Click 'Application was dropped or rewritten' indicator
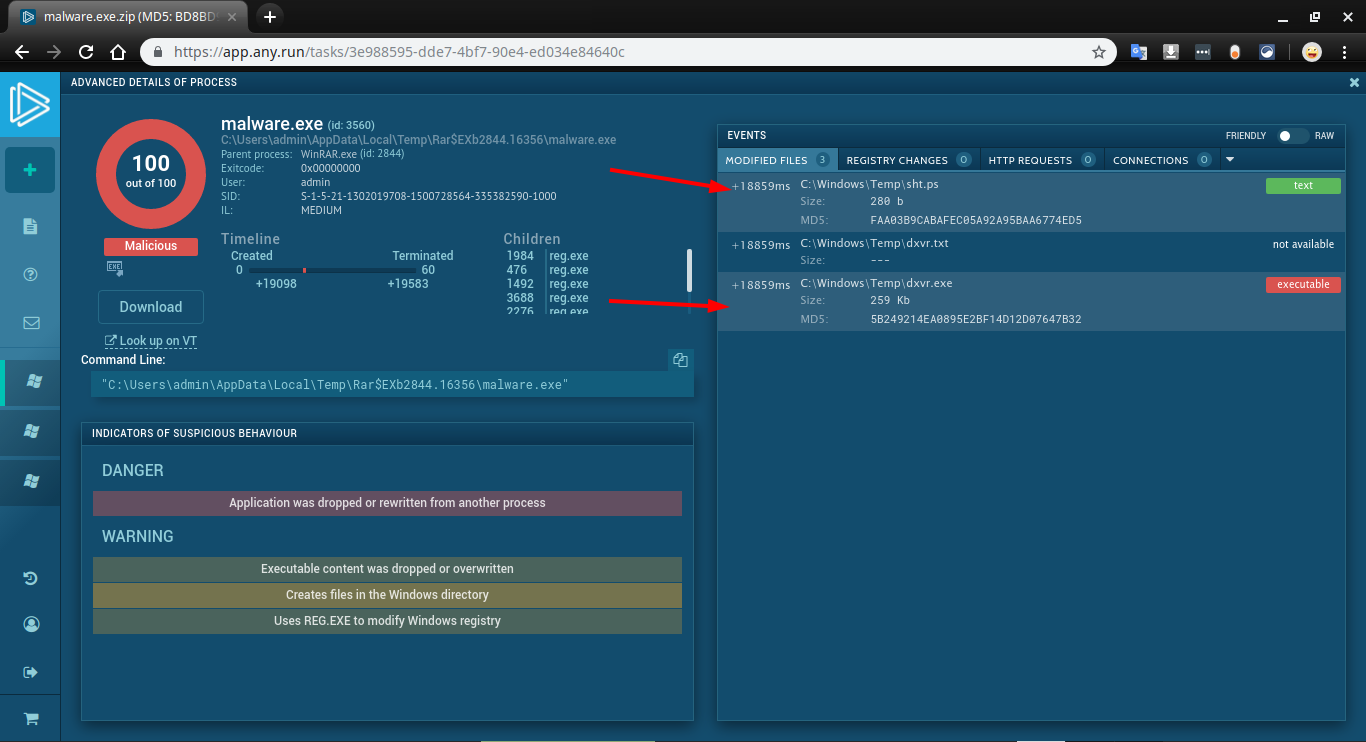 coord(387,503)
